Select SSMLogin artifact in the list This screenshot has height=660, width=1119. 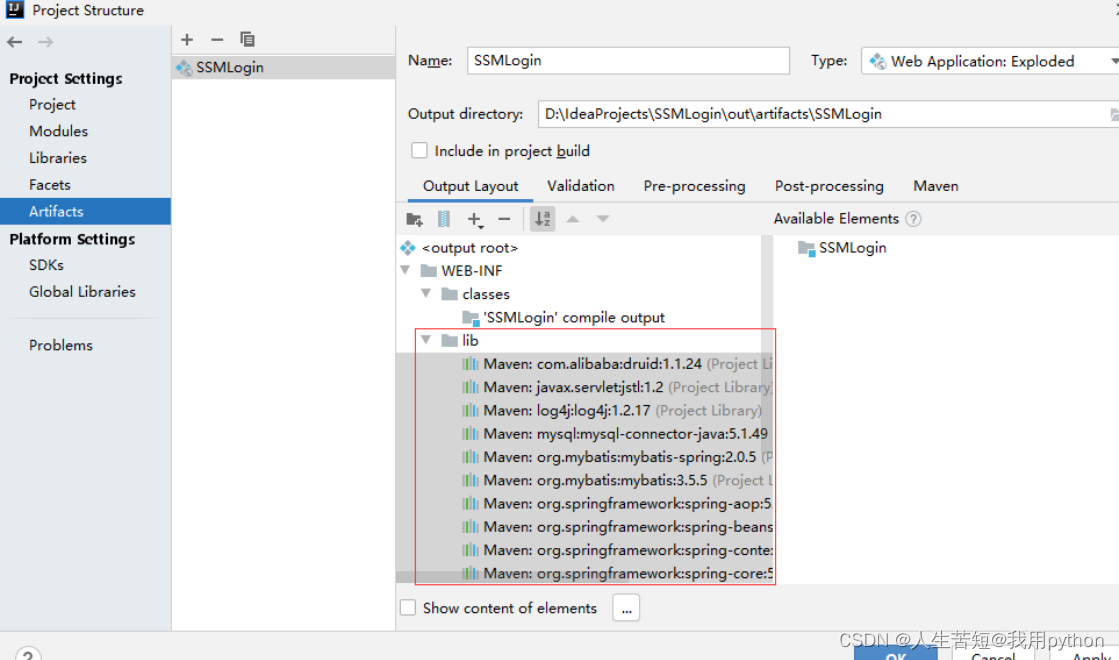tap(283, 67)
